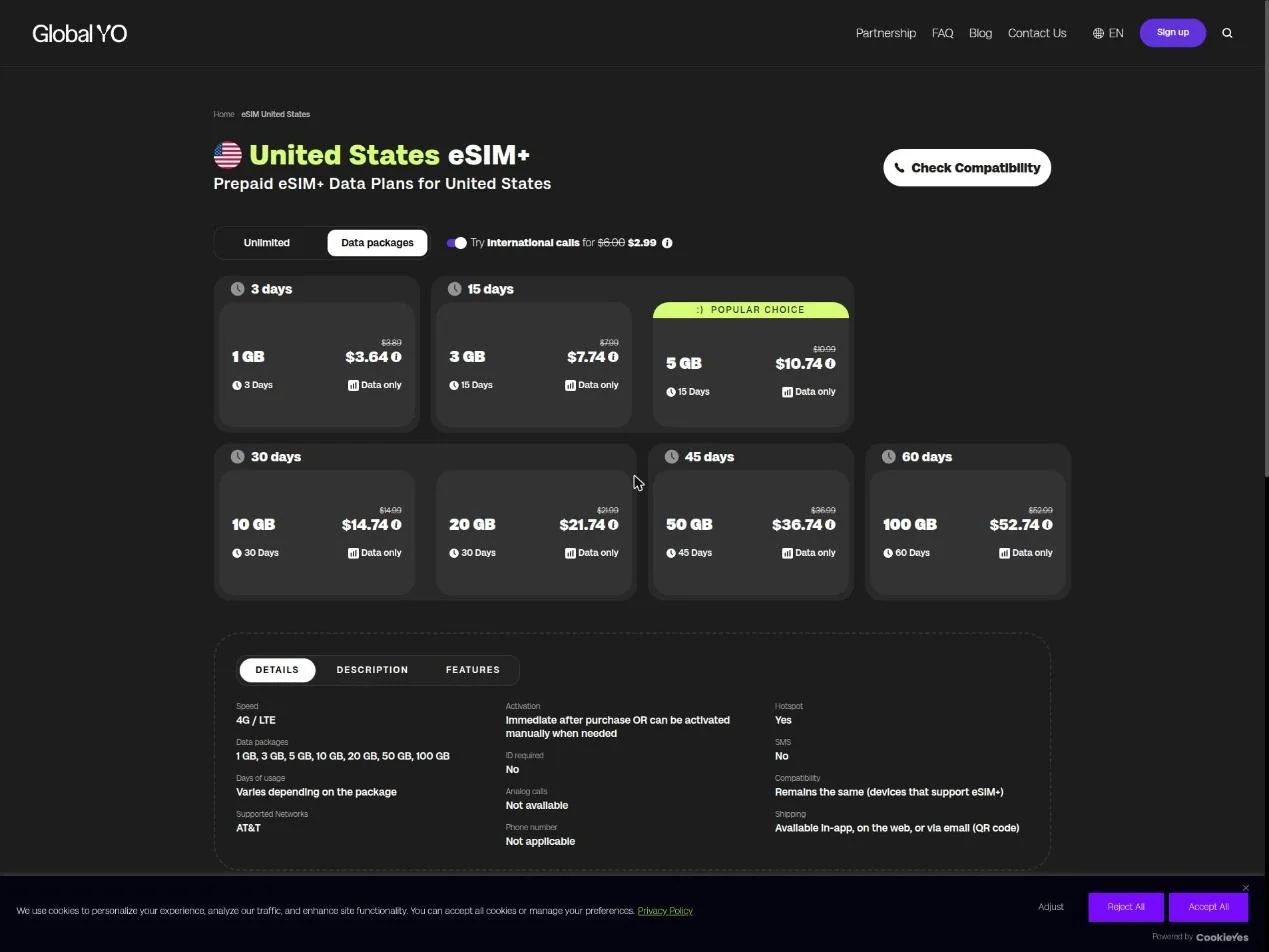Click the AT&T supported network text
Viewport: 1269px width, 952px height.
tap(248, 828)
